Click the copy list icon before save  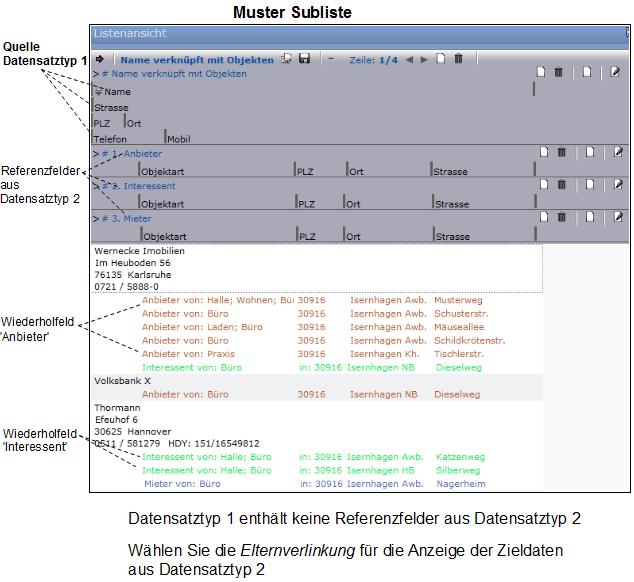coord(287,59)
